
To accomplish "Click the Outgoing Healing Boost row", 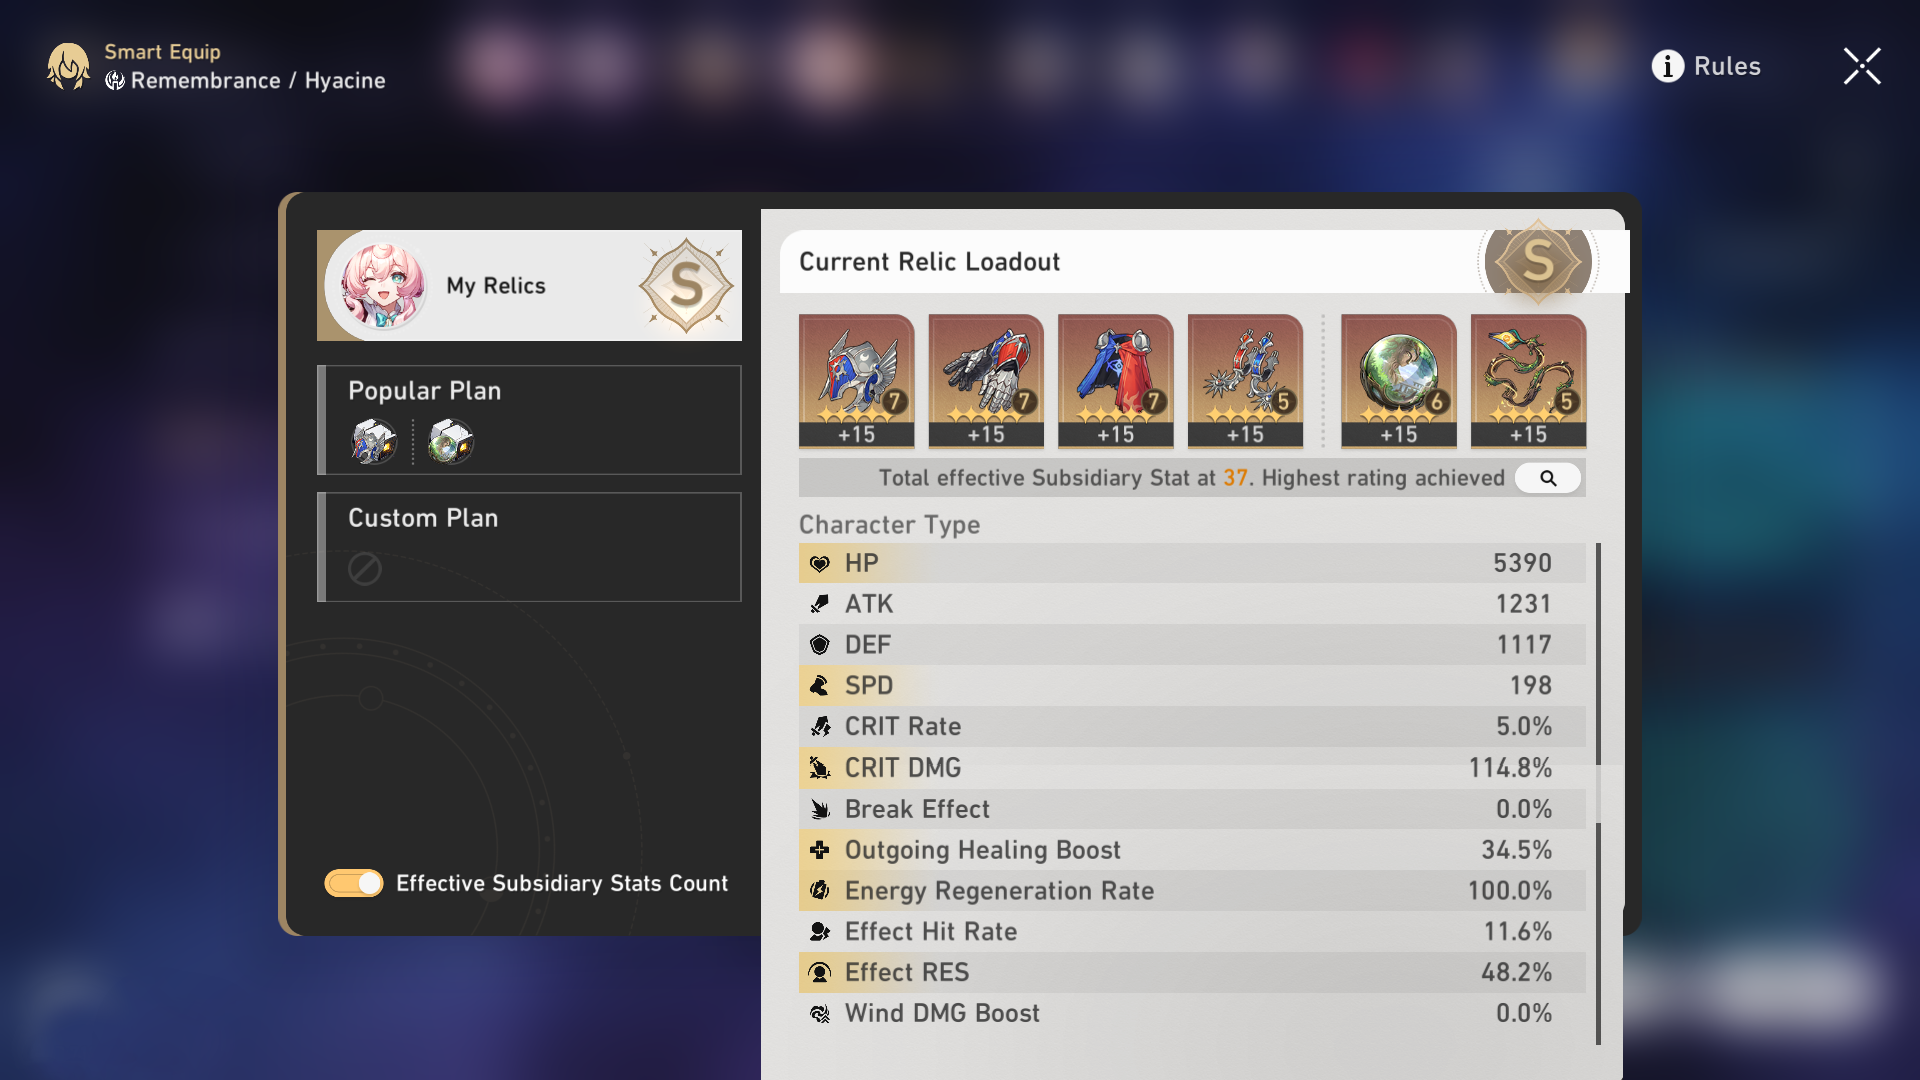I will click(x=1191, y=850).
